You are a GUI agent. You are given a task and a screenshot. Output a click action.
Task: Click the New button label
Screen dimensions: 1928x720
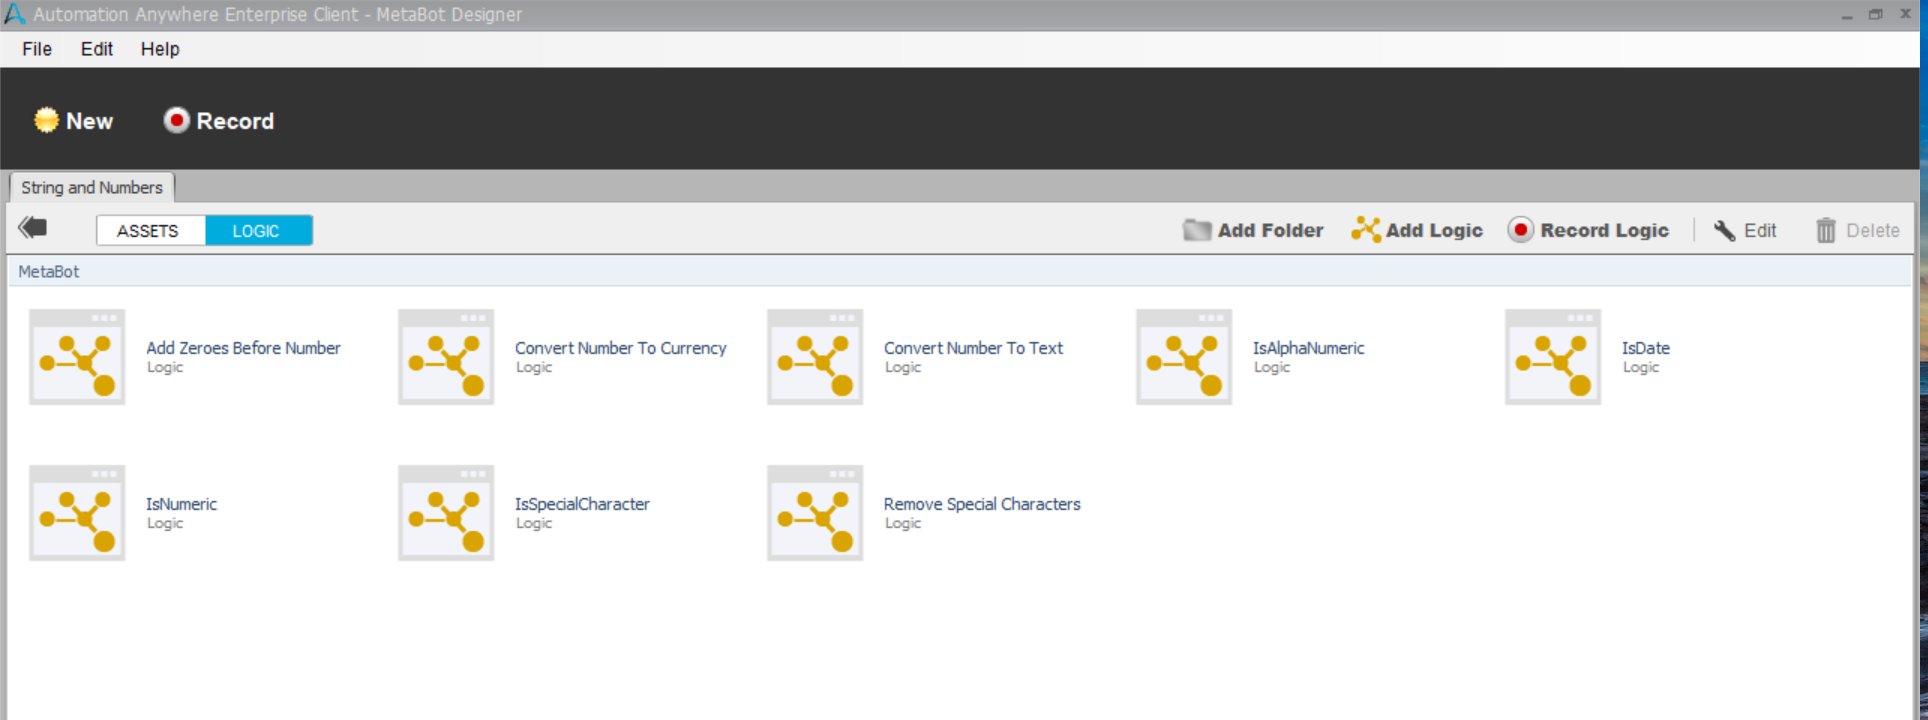point(89,121)
